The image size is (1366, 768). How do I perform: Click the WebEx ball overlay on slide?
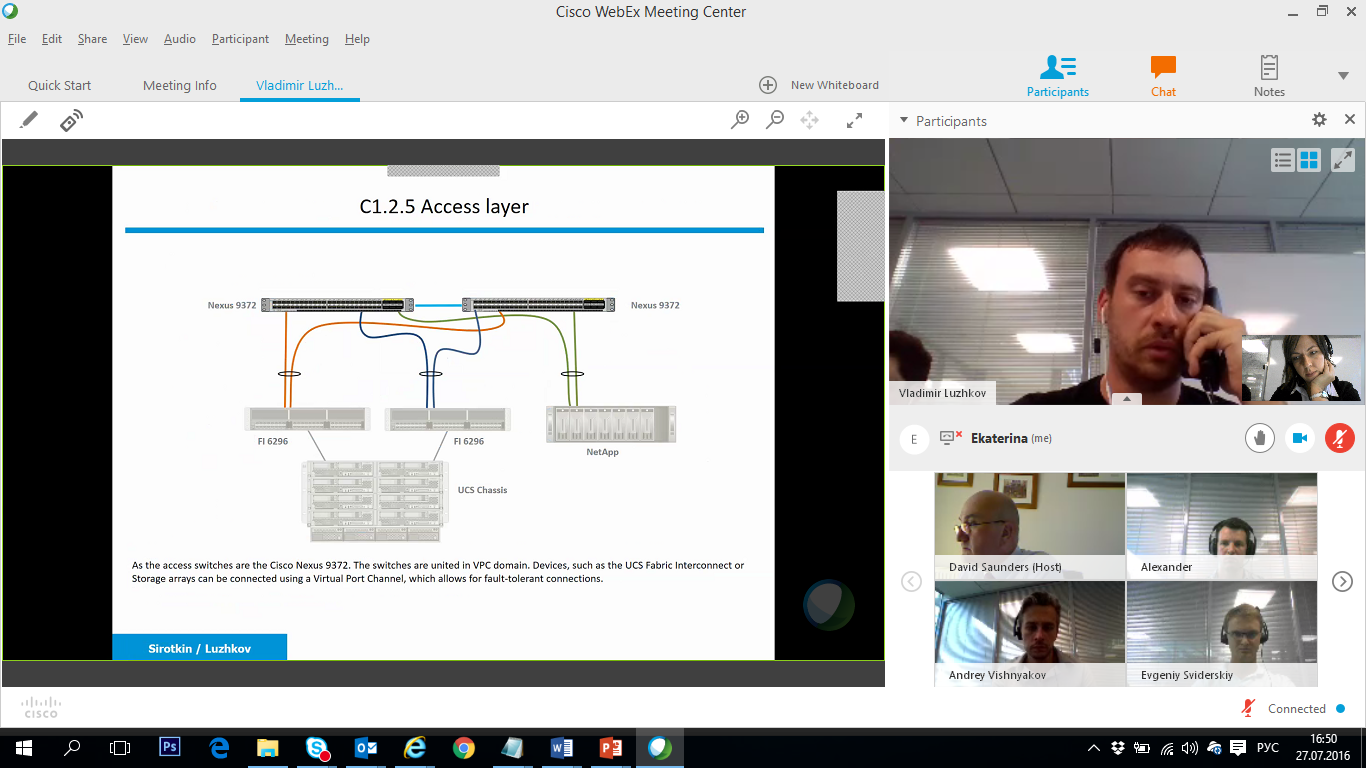[829, 605]
